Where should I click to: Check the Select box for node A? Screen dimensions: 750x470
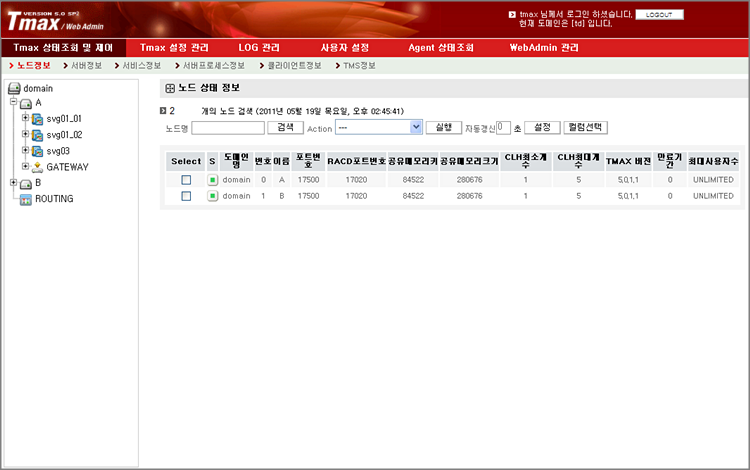[186, 180]
